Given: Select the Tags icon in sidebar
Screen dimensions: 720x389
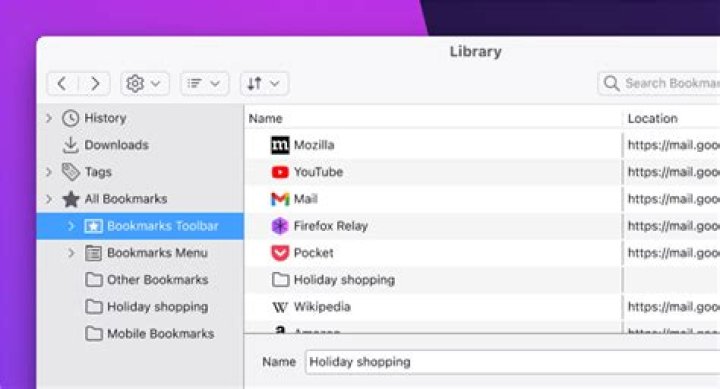Looking at the screenshot, I should 71,172.
